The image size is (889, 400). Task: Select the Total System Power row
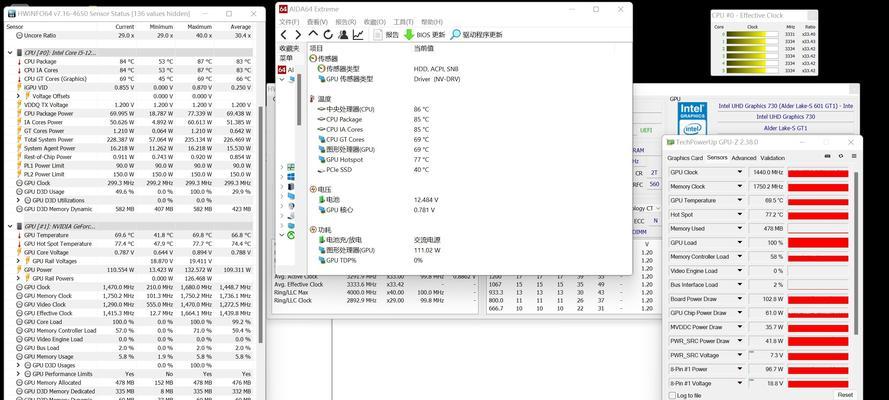point(129,139)
